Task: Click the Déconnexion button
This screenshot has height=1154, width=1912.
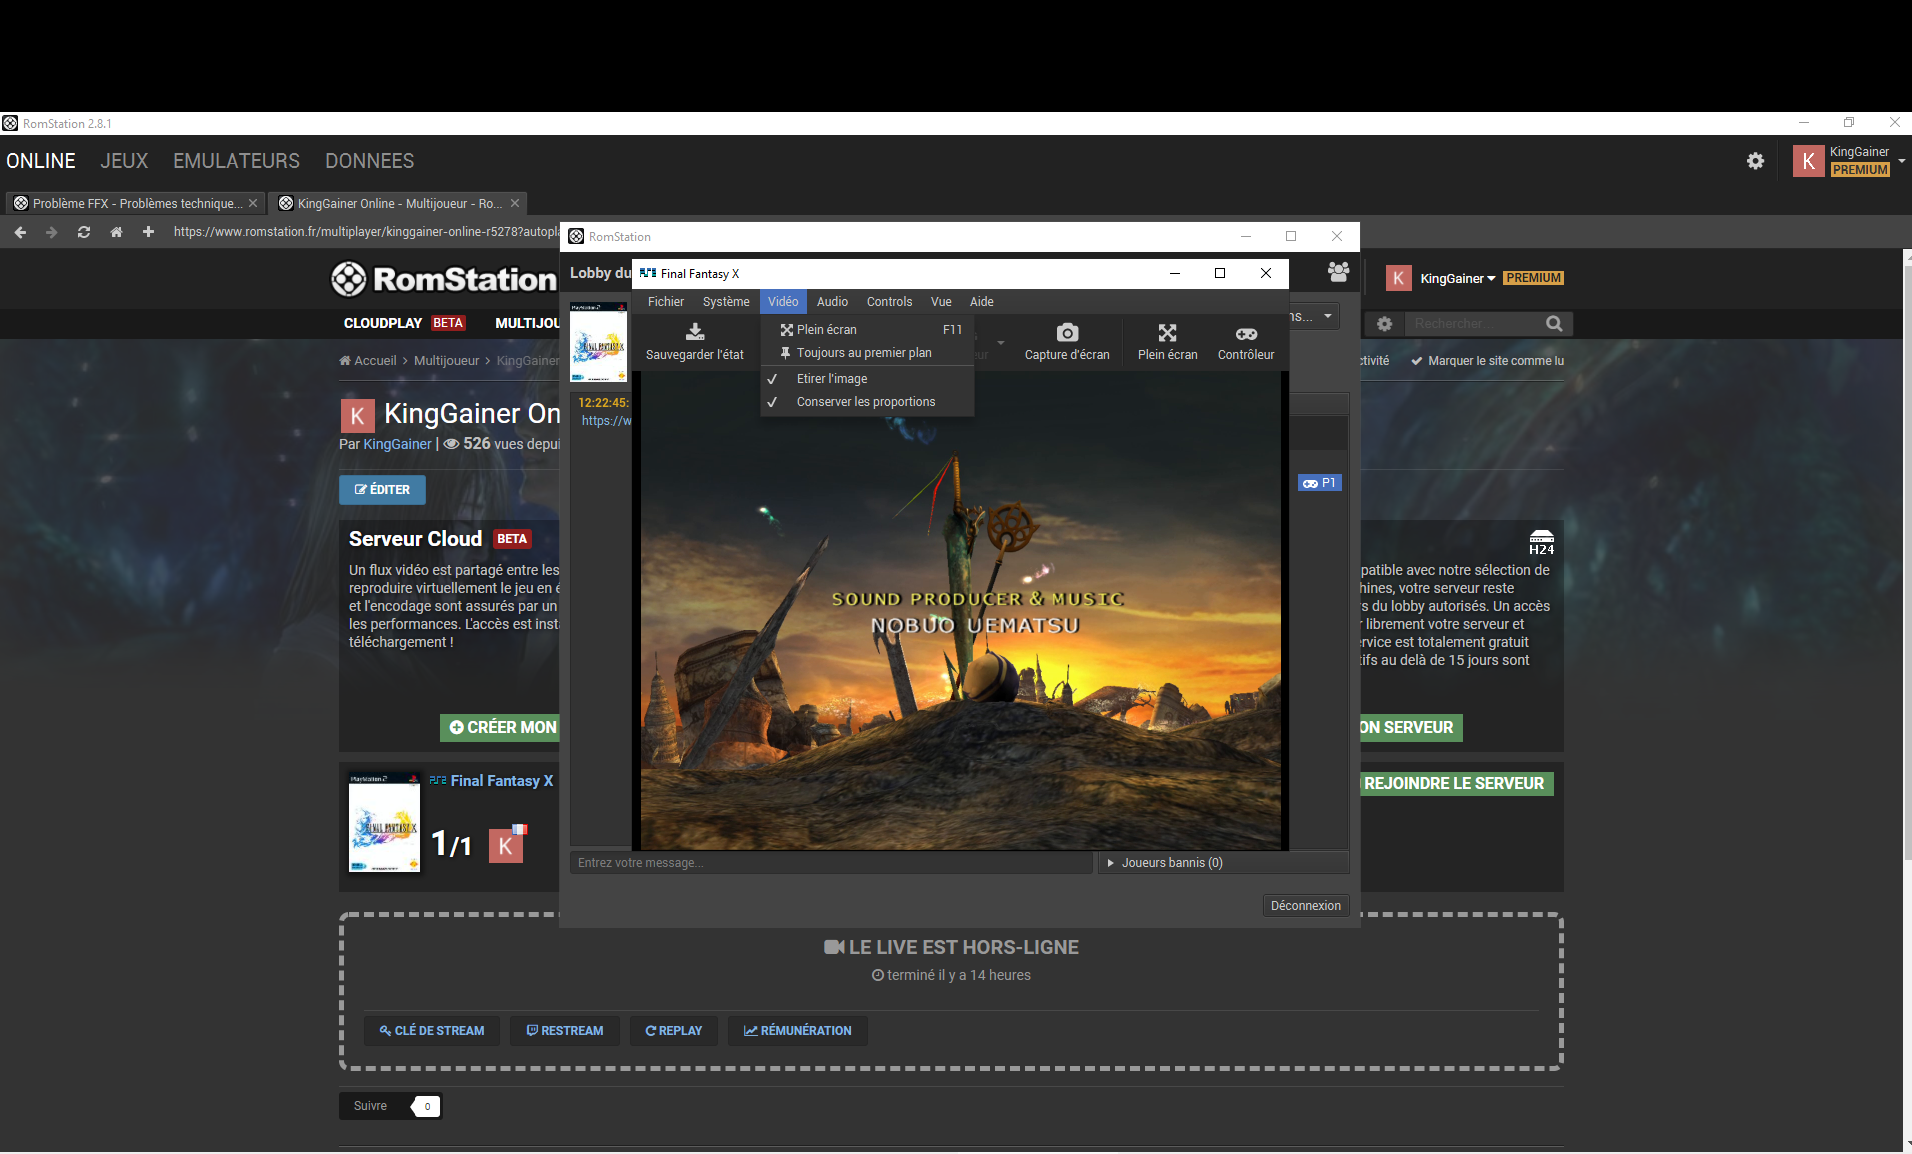Action: (x=1305, y=906)
